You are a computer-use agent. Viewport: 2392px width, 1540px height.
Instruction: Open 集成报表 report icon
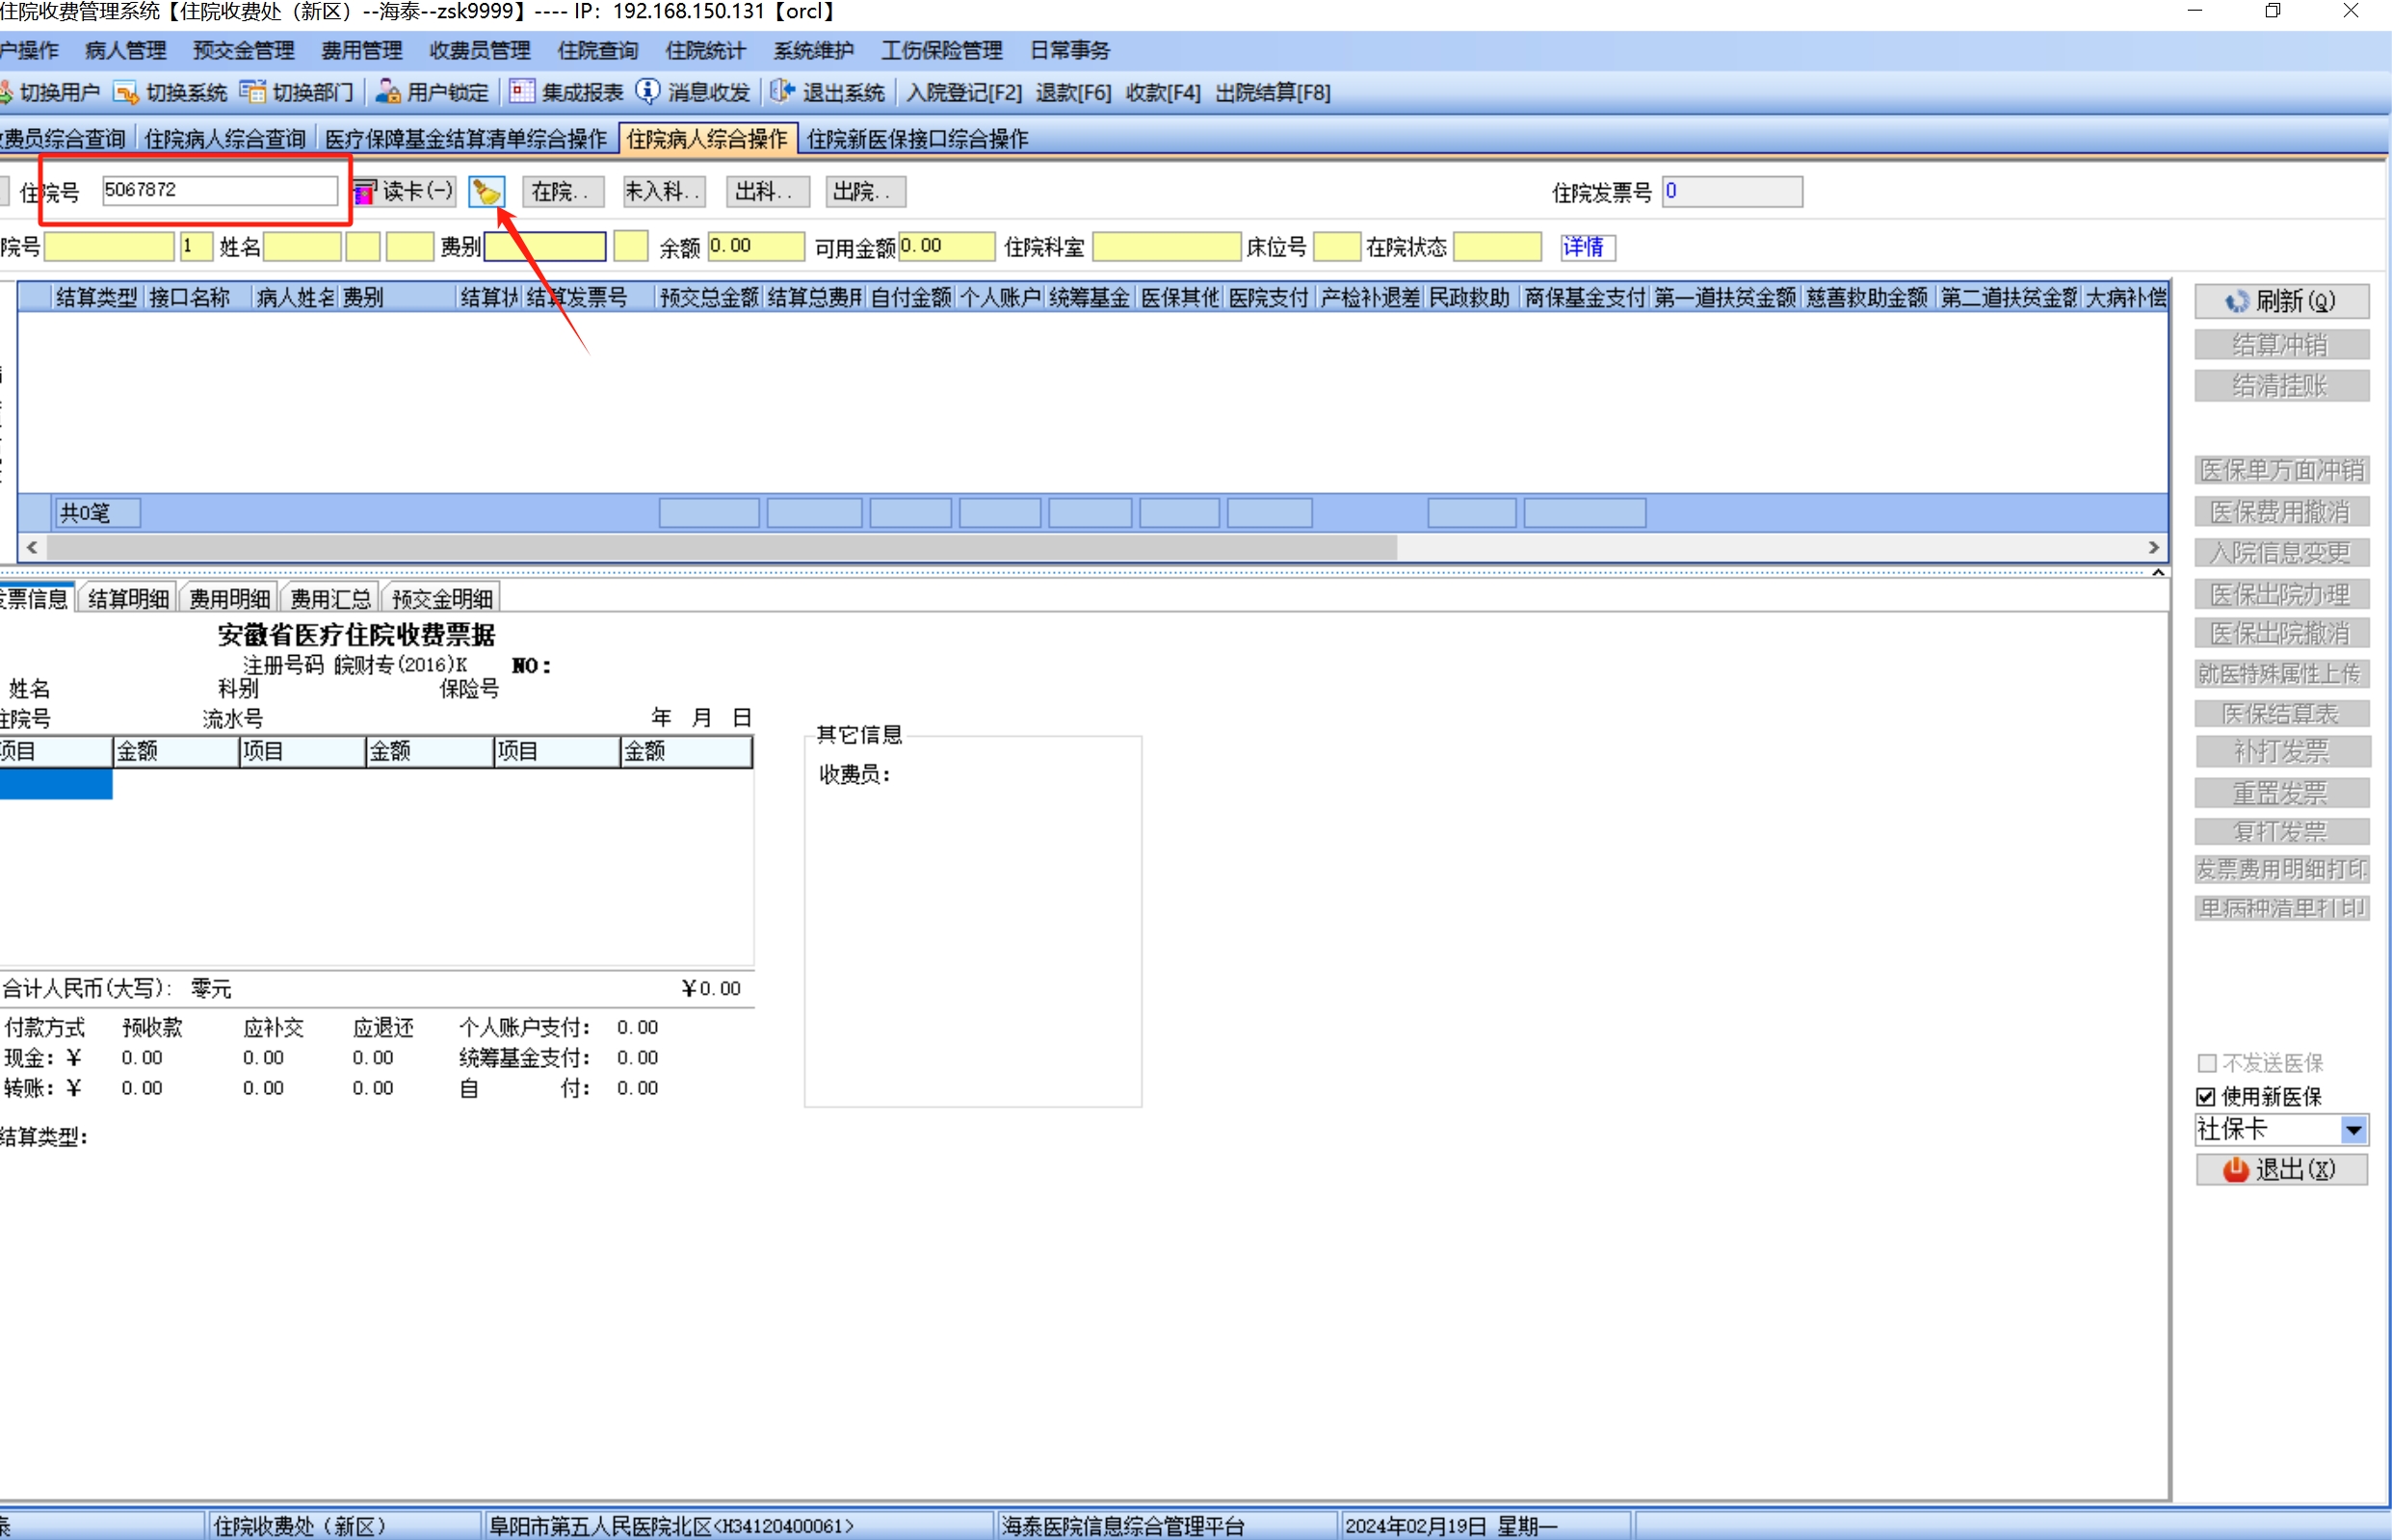tap(522, 92)
